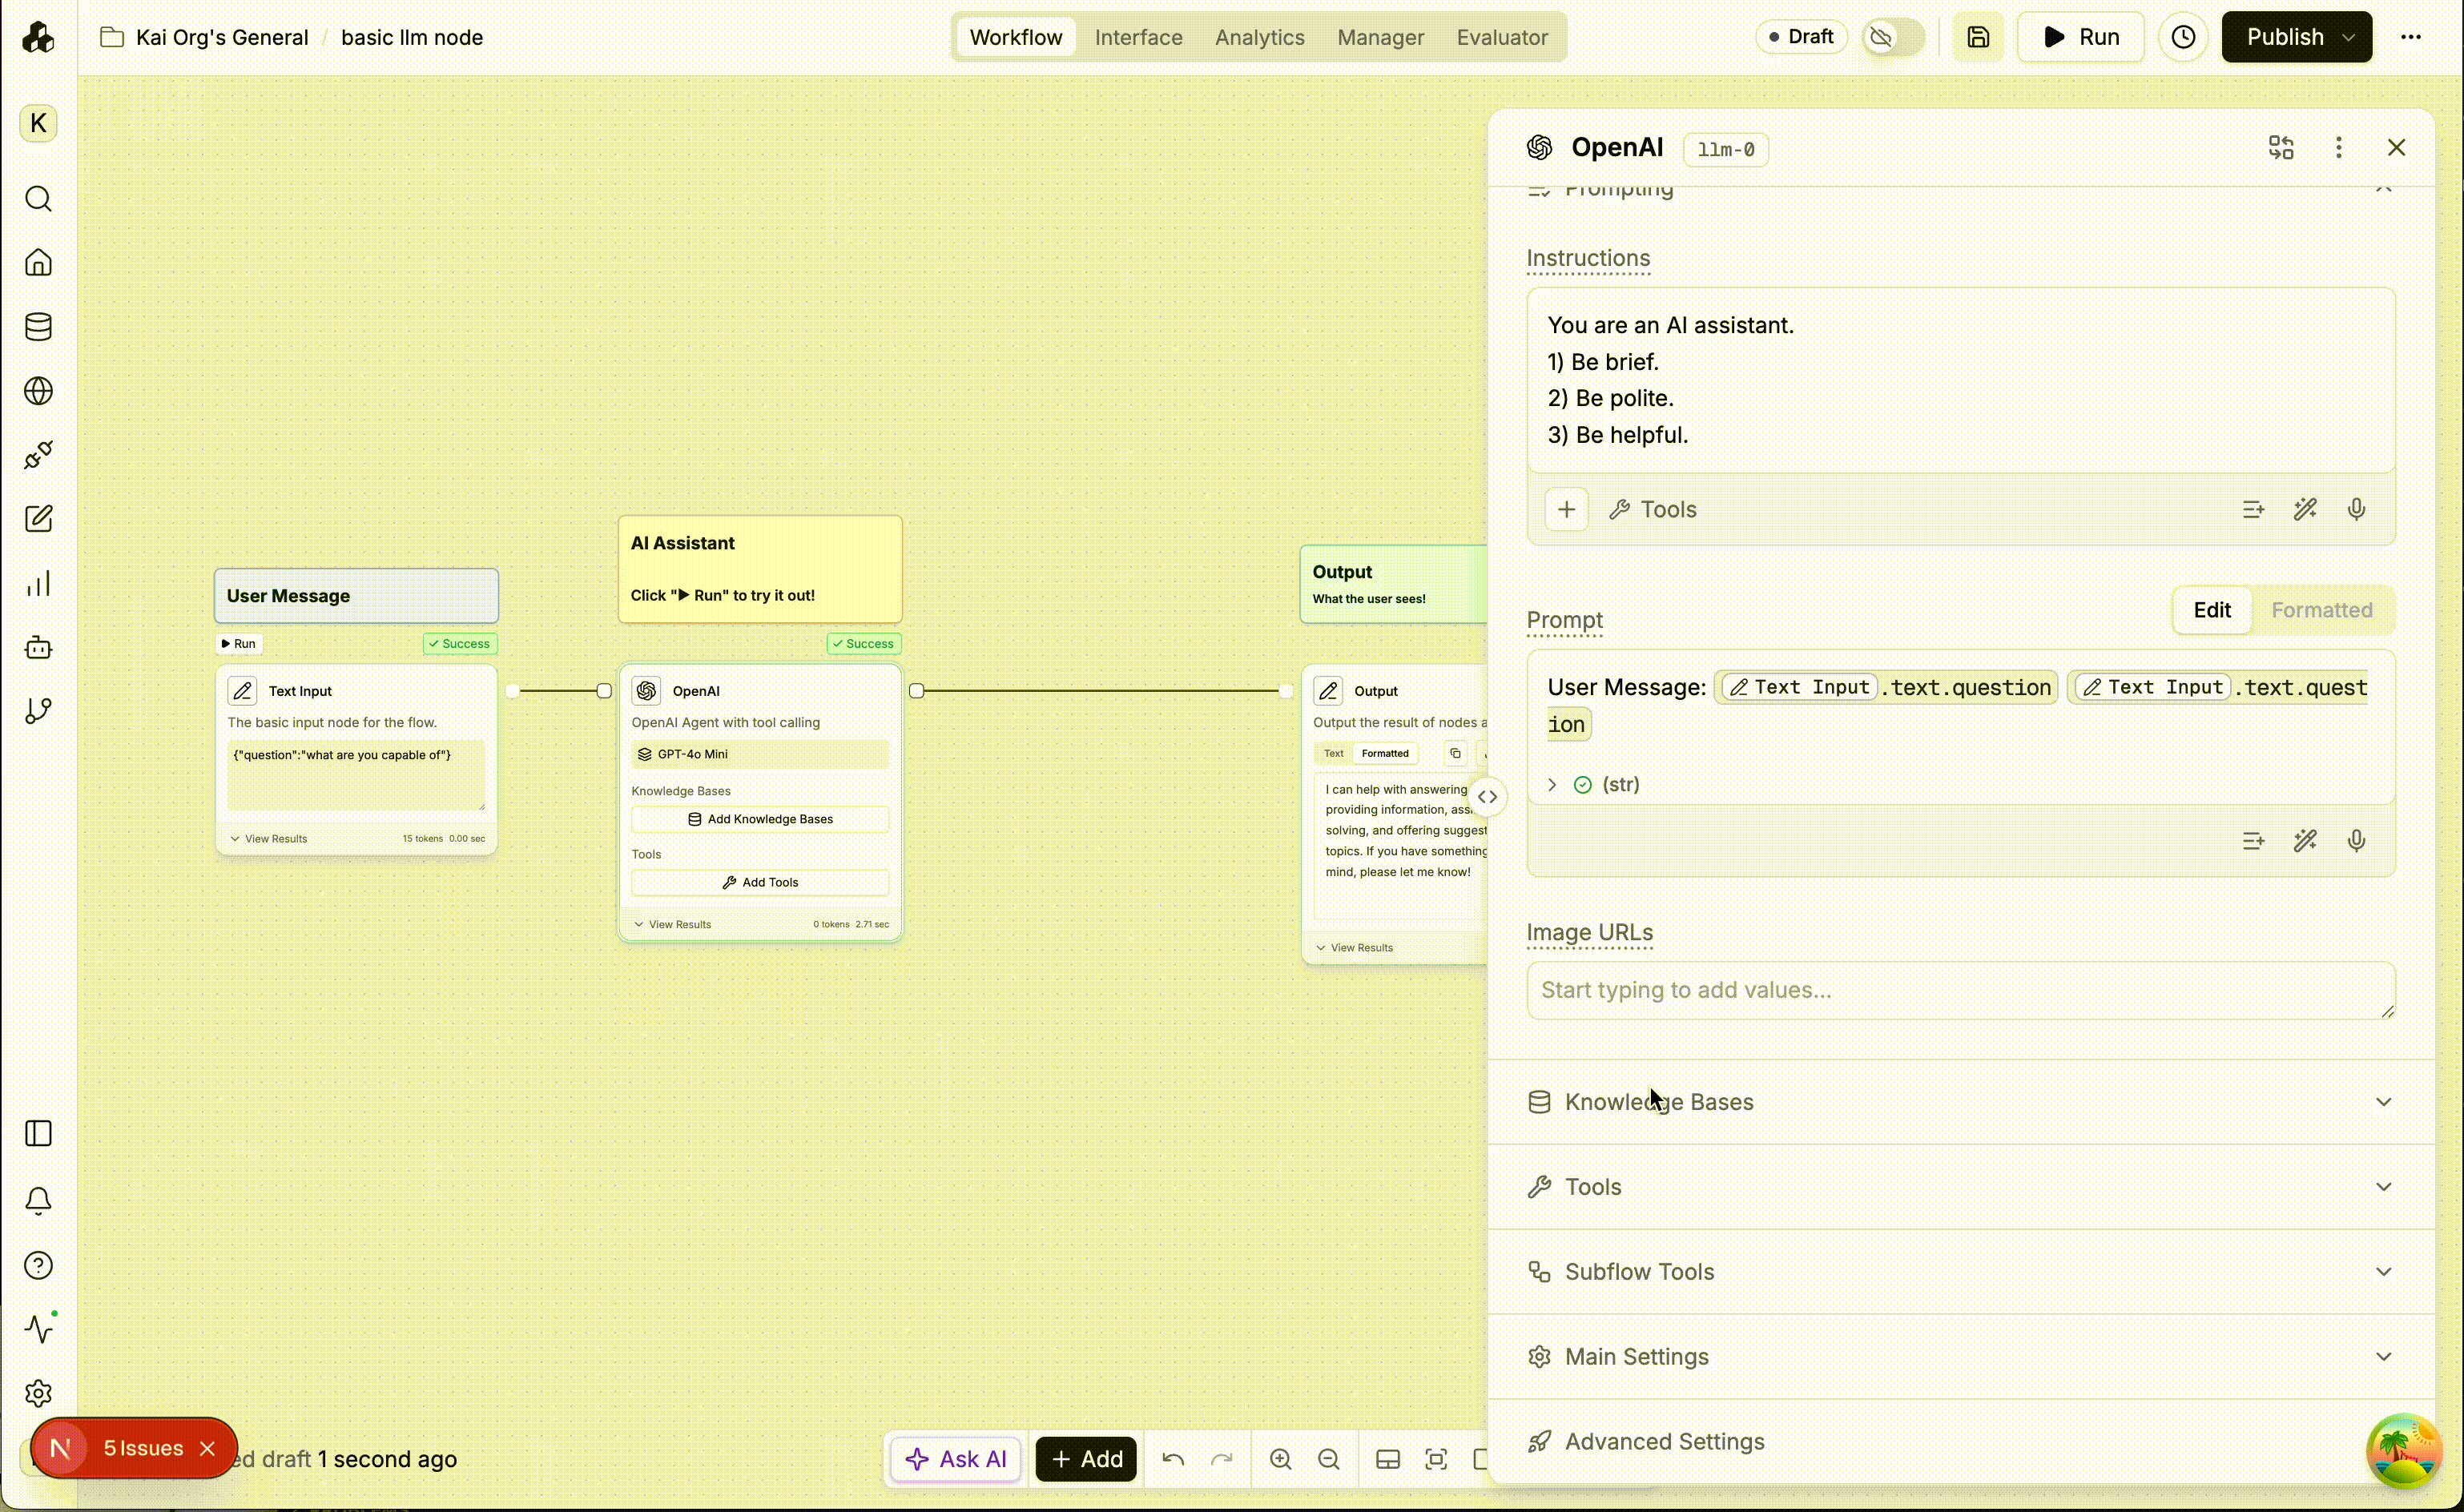The image size is (2464, 1512).
Task: Click the microphone icon under Instructions
Action: tap(2356, 510)
